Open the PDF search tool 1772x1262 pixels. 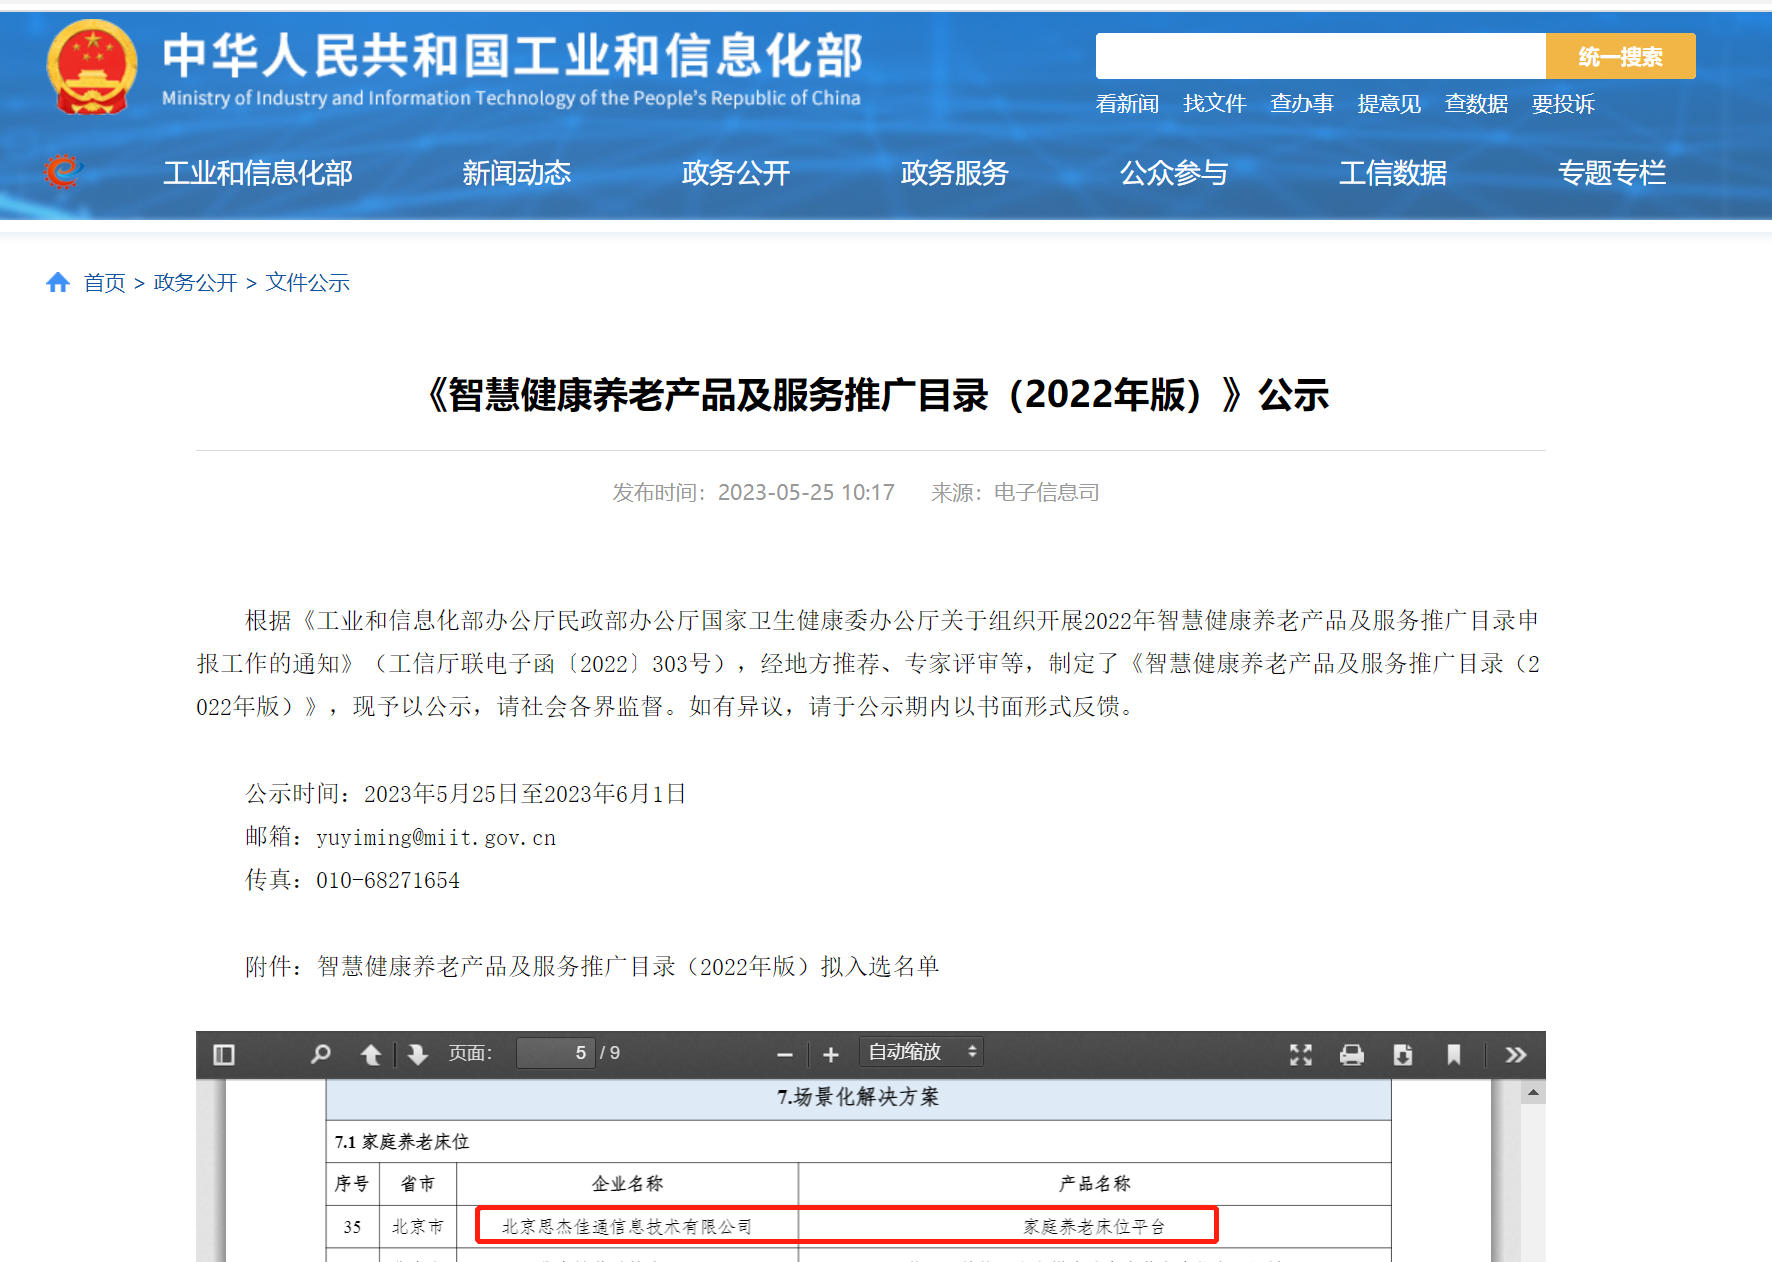[x=319, y=1053]
